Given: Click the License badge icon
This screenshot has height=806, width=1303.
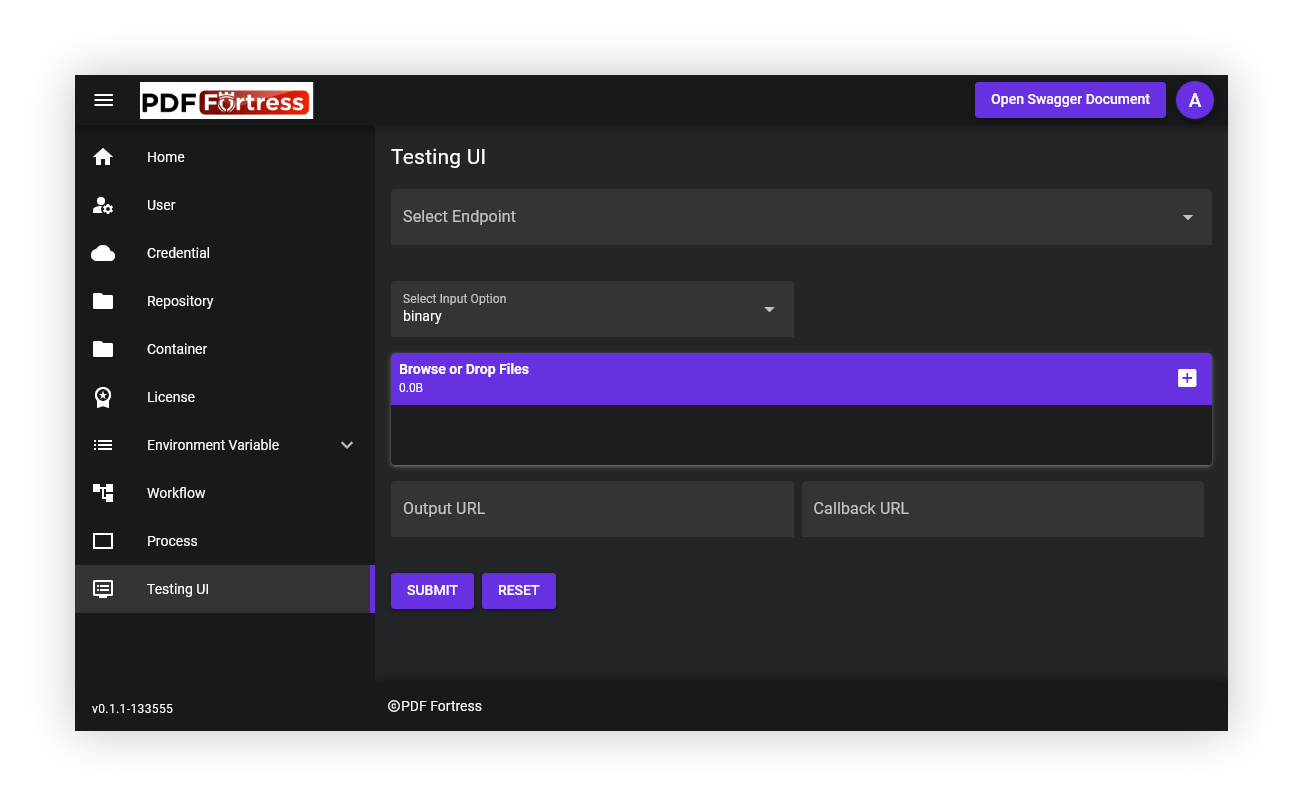Looking at the screenshot, I should coord(103,397).
